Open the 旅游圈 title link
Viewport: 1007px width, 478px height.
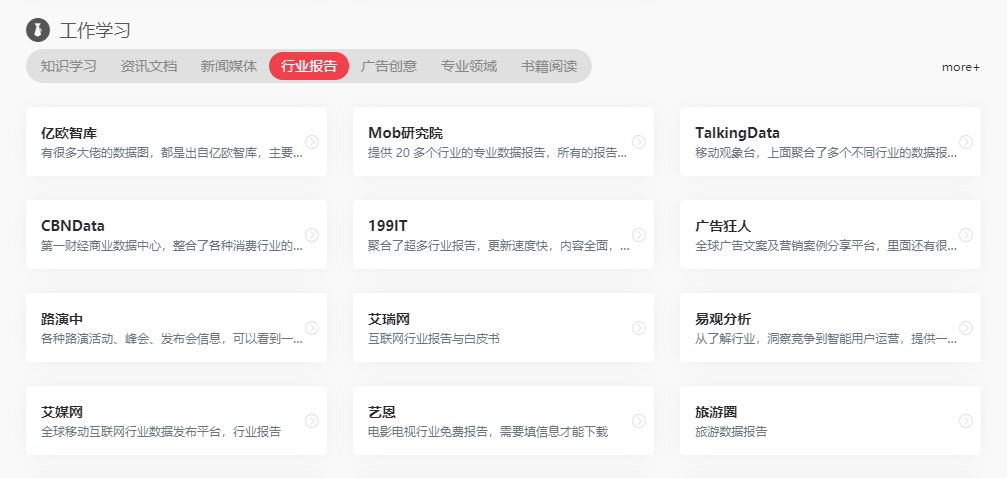click(716, 412)
